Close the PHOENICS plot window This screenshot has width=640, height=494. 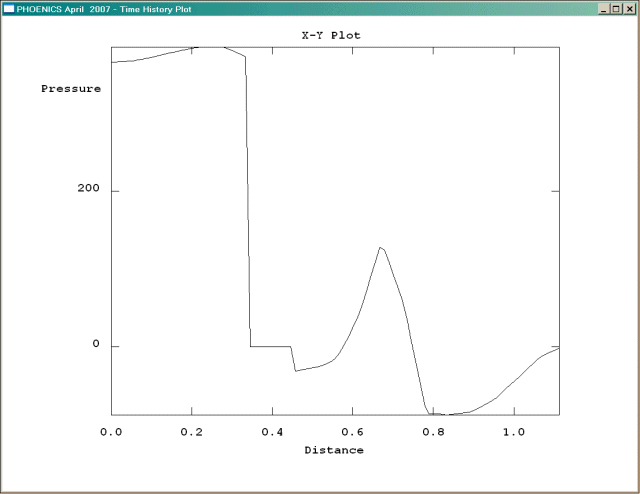coord(629,8)
